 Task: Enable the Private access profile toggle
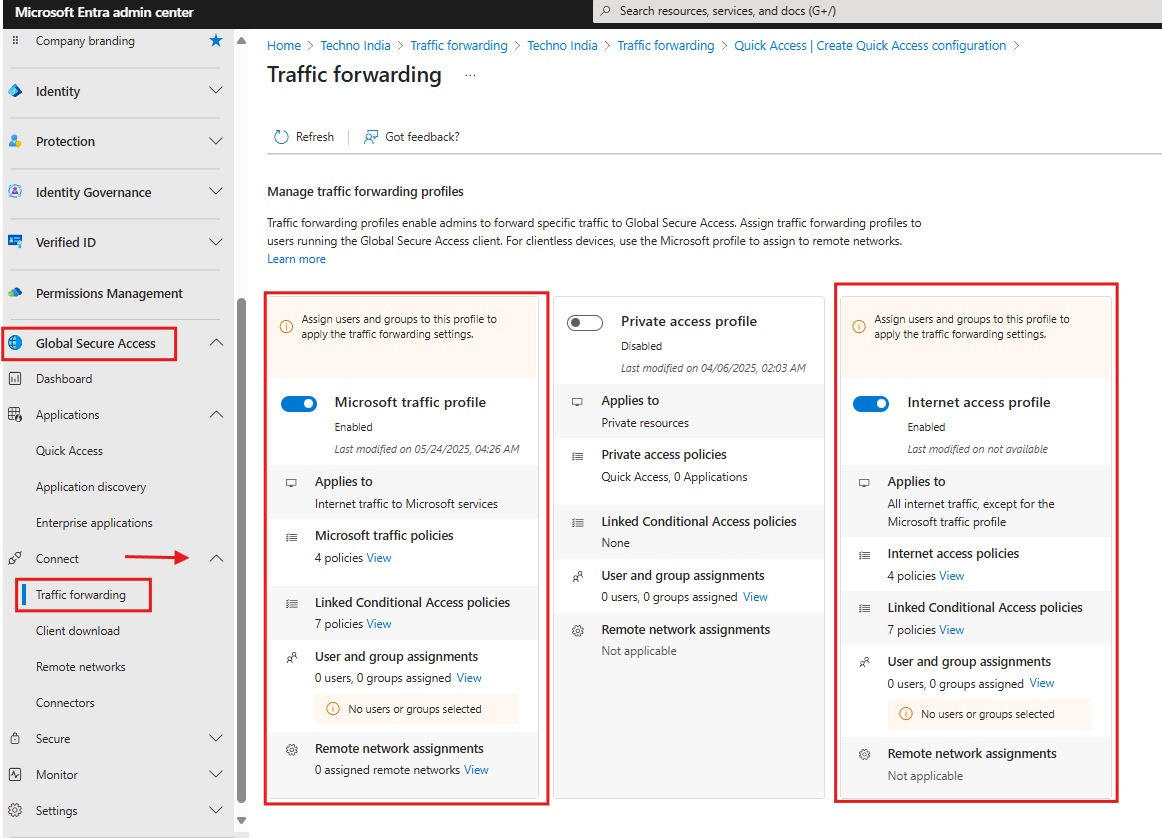tap(585, 323)
